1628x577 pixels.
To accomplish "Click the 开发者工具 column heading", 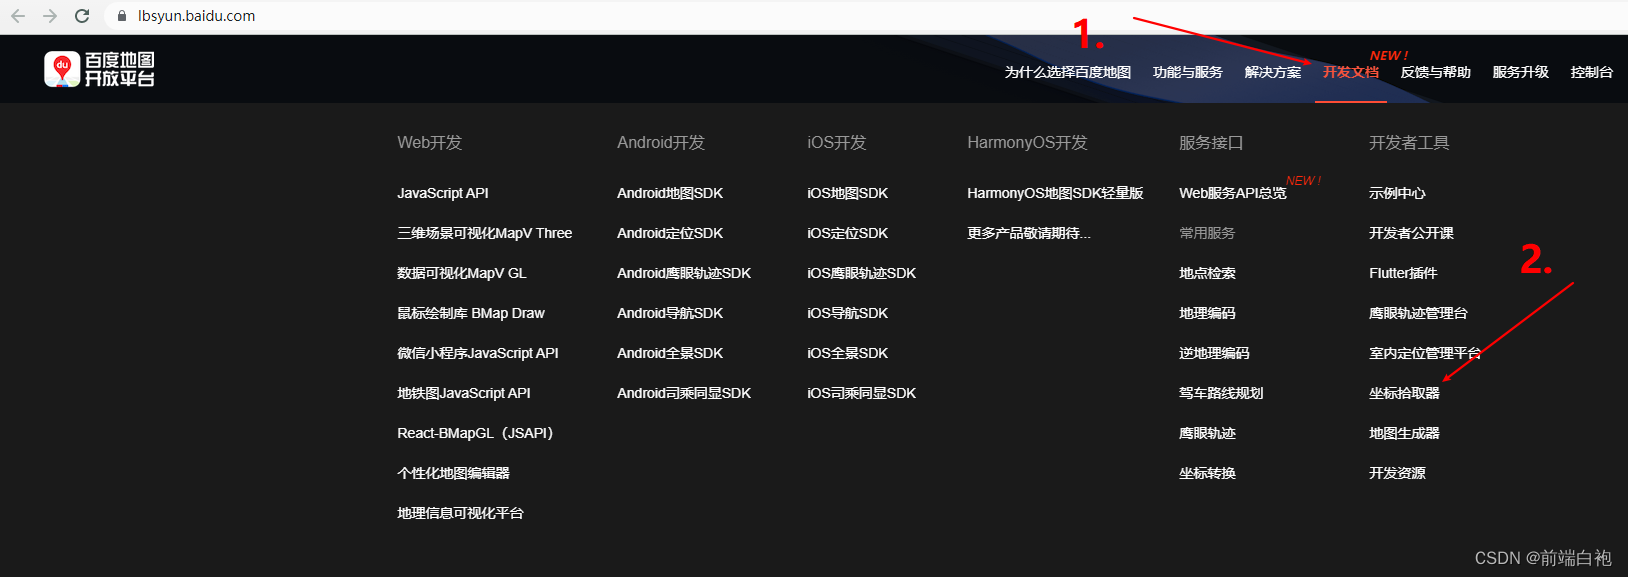I will 1409,142.
